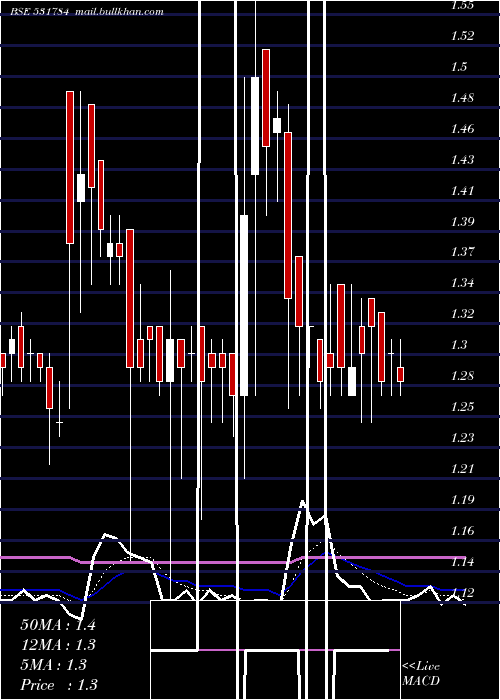Select the 50MA : 1.4 readout
The height and width of the screenshot is (700, 500).
click(58, 625)
